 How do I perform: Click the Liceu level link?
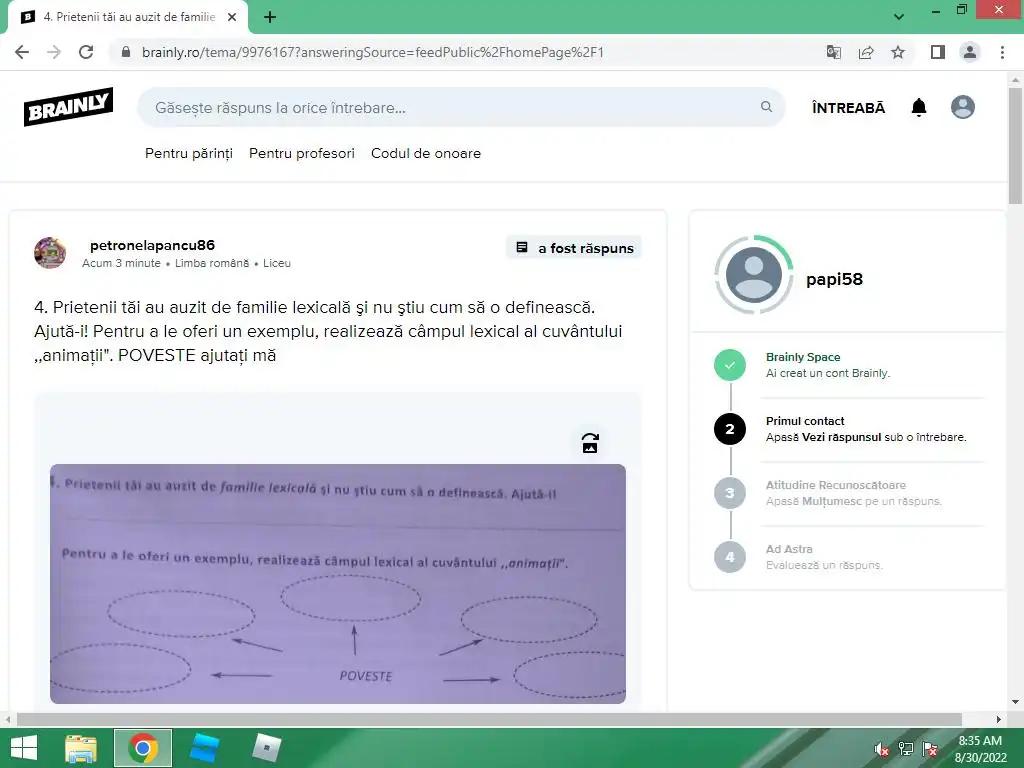pos(277,263)
